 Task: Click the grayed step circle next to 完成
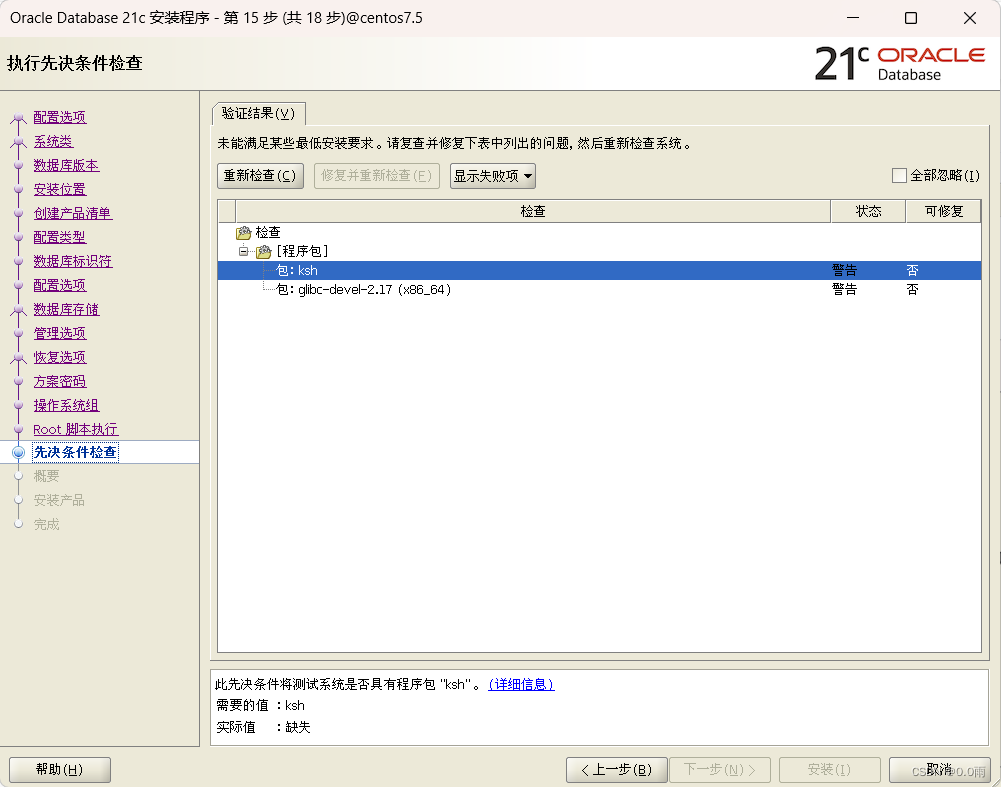(x=18, y=524)
